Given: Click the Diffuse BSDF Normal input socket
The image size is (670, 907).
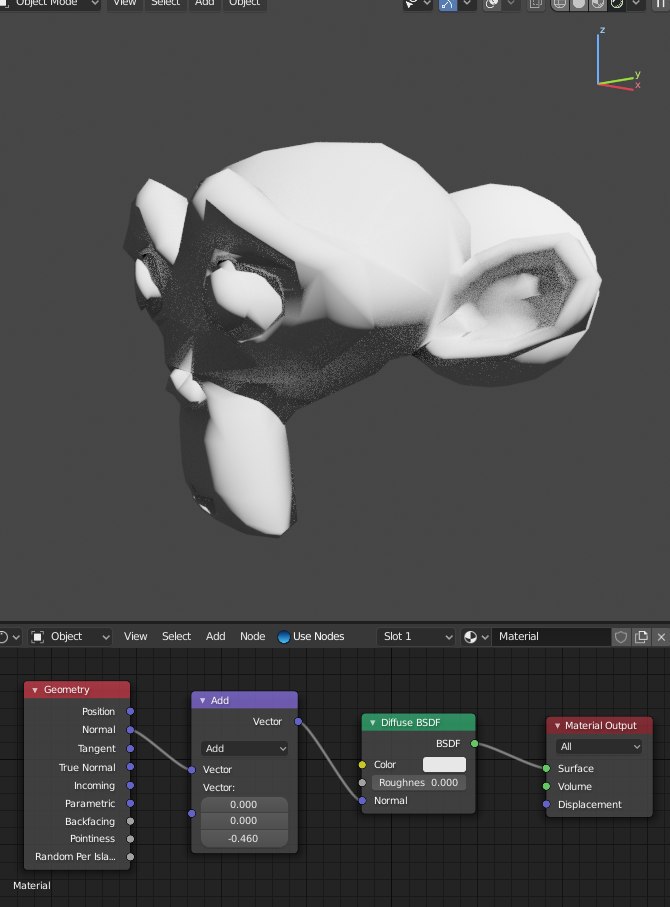Looking at the screenshot, I should 362,801.
